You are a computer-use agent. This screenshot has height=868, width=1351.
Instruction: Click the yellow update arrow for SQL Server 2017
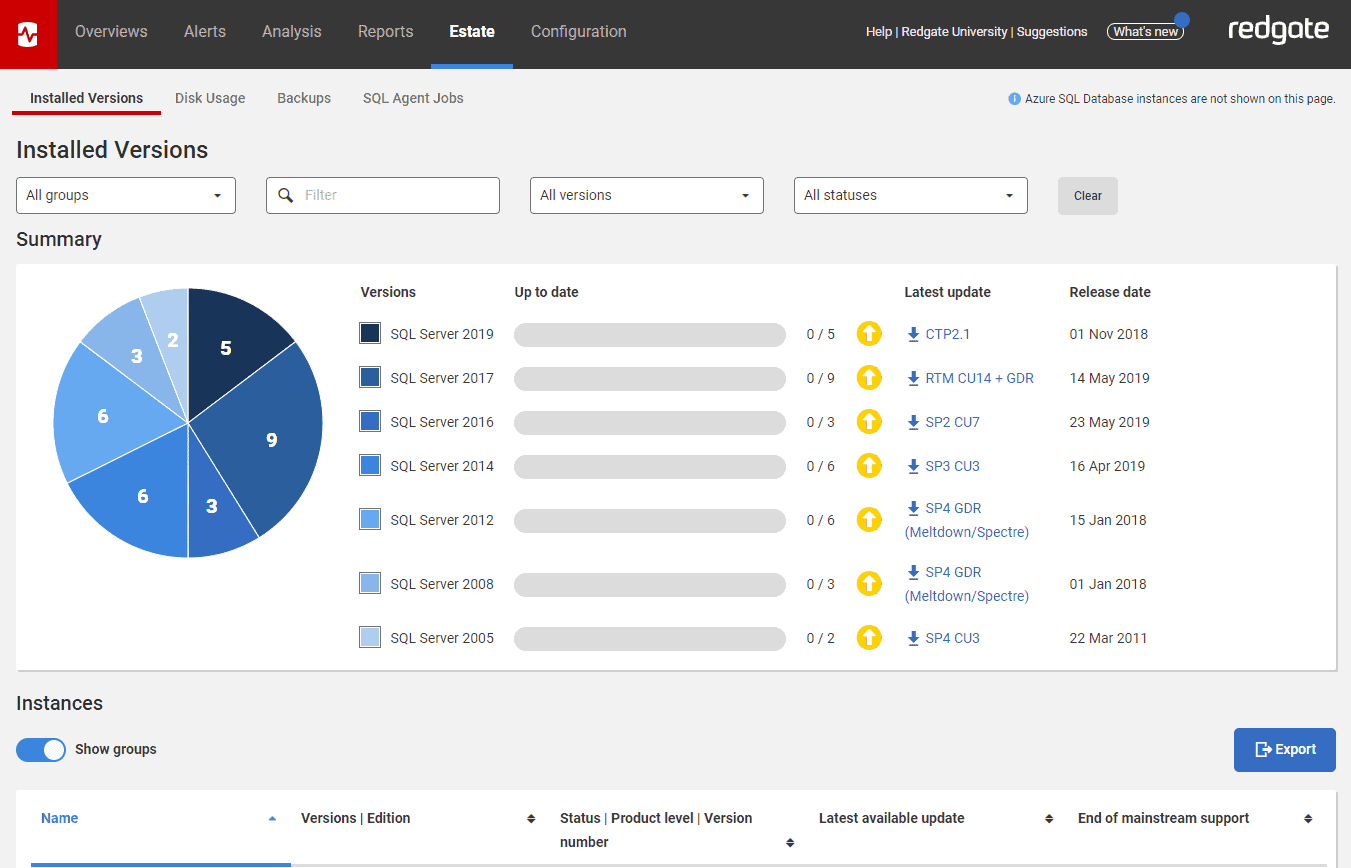point(869,378)
